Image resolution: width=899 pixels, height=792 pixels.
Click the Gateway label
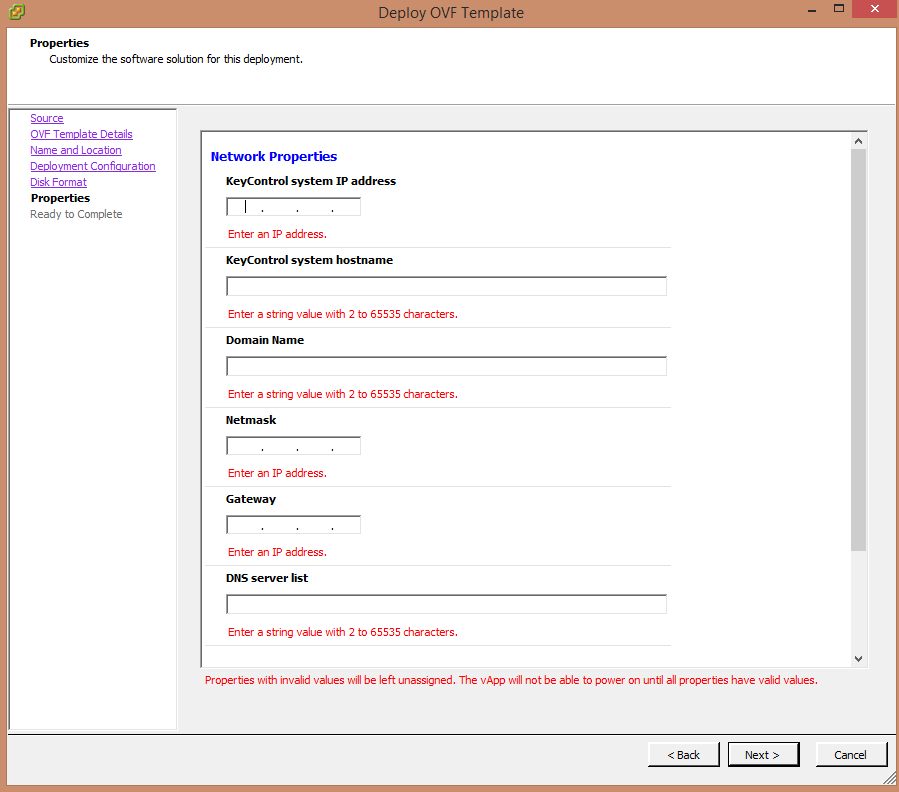pyautogui.click(x=251, y=500)
